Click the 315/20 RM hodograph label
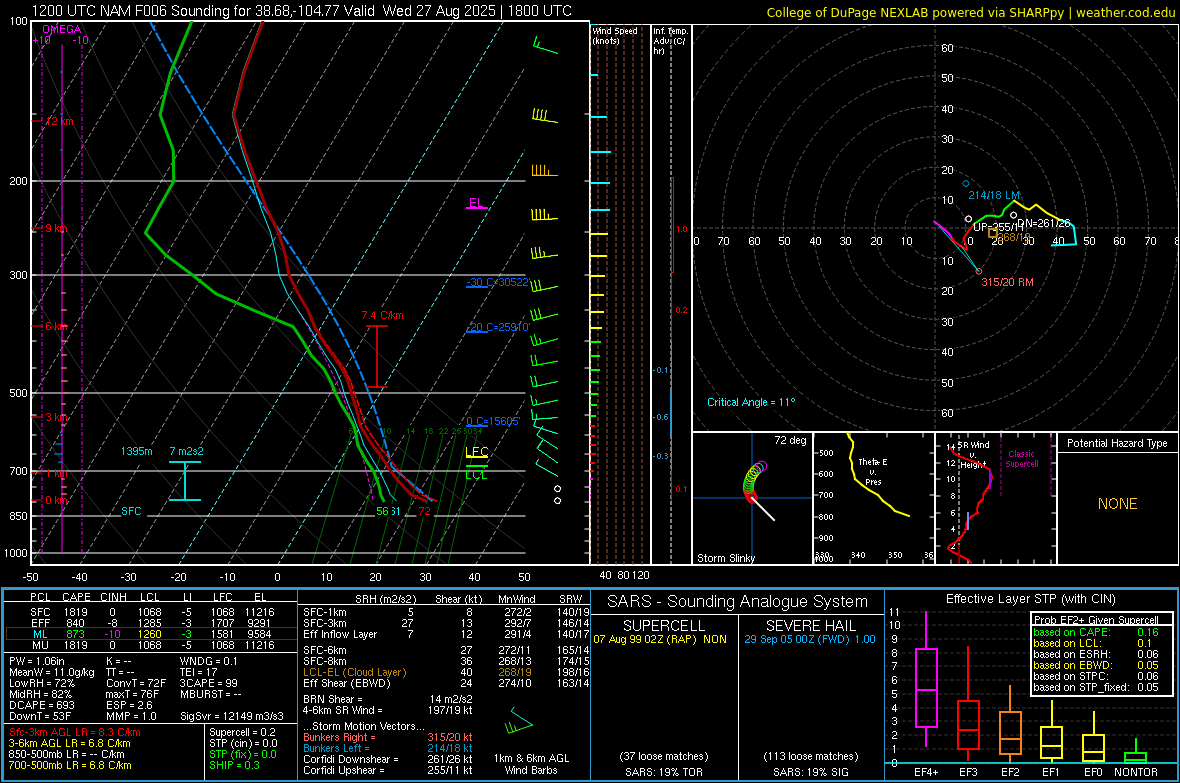Screen dimensions: 1180x783 1007,282
